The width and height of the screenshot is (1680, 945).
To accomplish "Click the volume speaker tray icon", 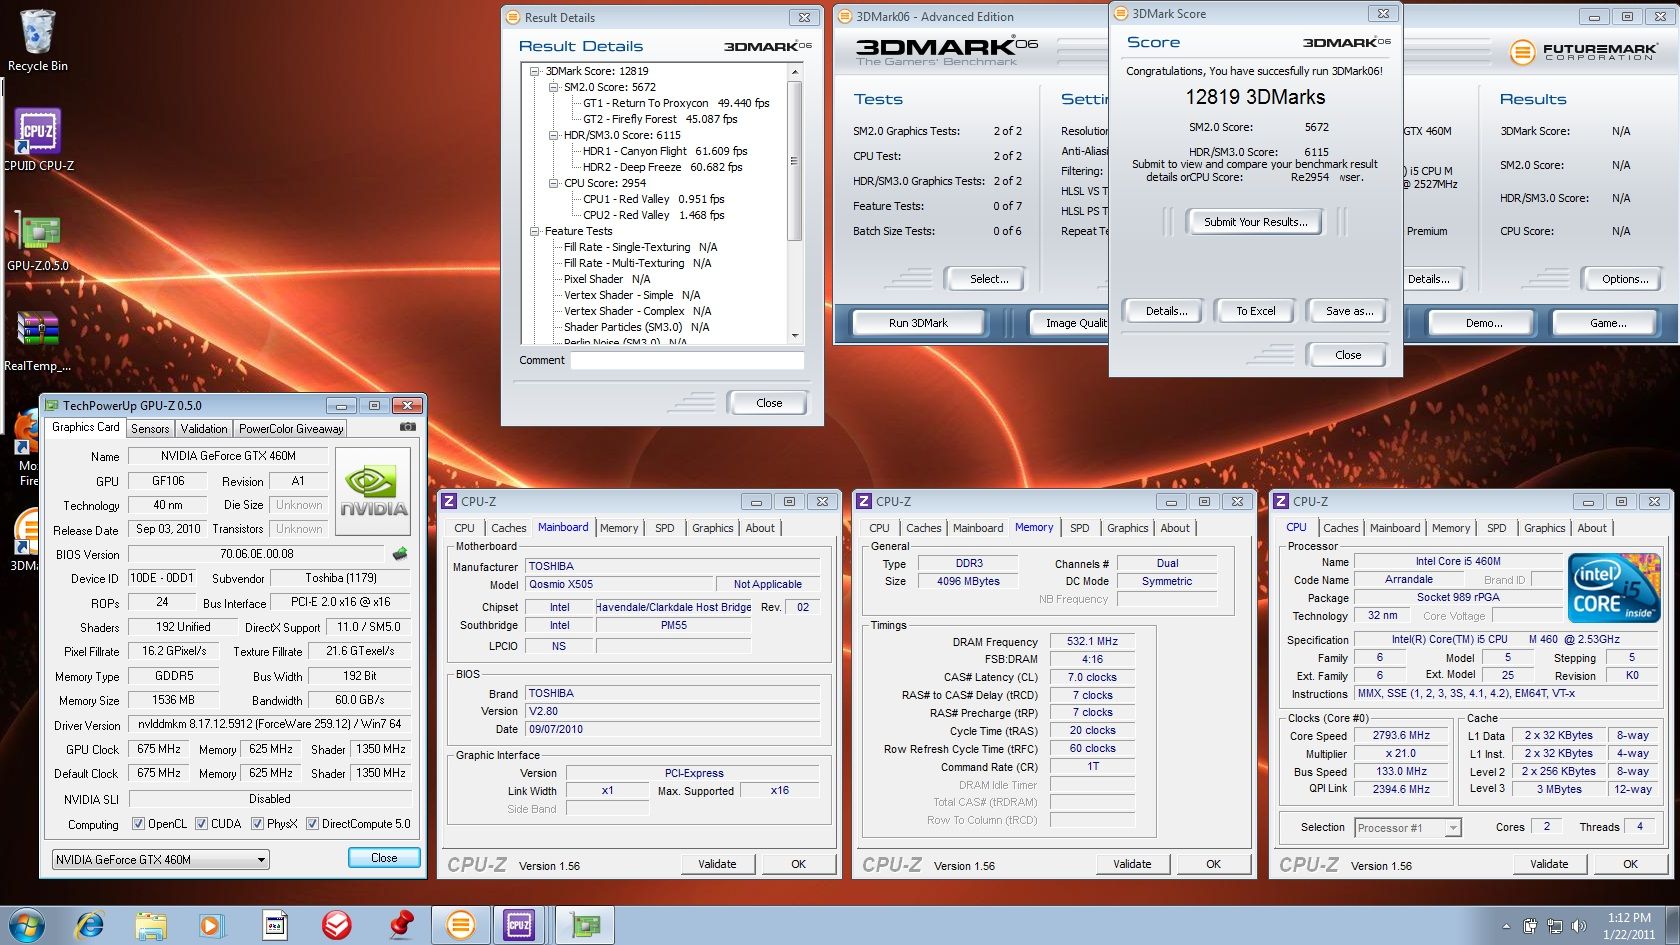I will click(x=1579, y=926).
